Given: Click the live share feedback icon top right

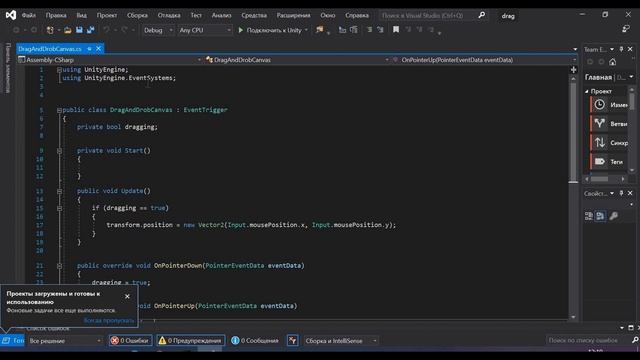Looking at the screenshot, I should 626,29.
